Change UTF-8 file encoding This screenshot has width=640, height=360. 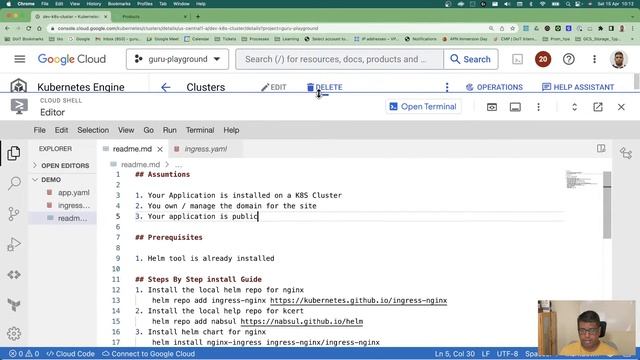(507, 354)
